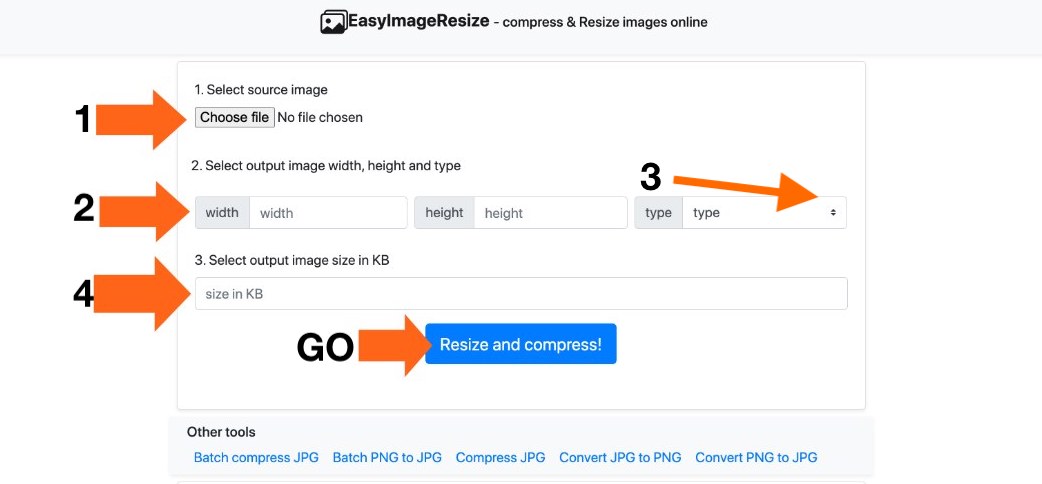Click the Choose file button
This screenshot has width=1042, height=484.
(x=234, y=118)
